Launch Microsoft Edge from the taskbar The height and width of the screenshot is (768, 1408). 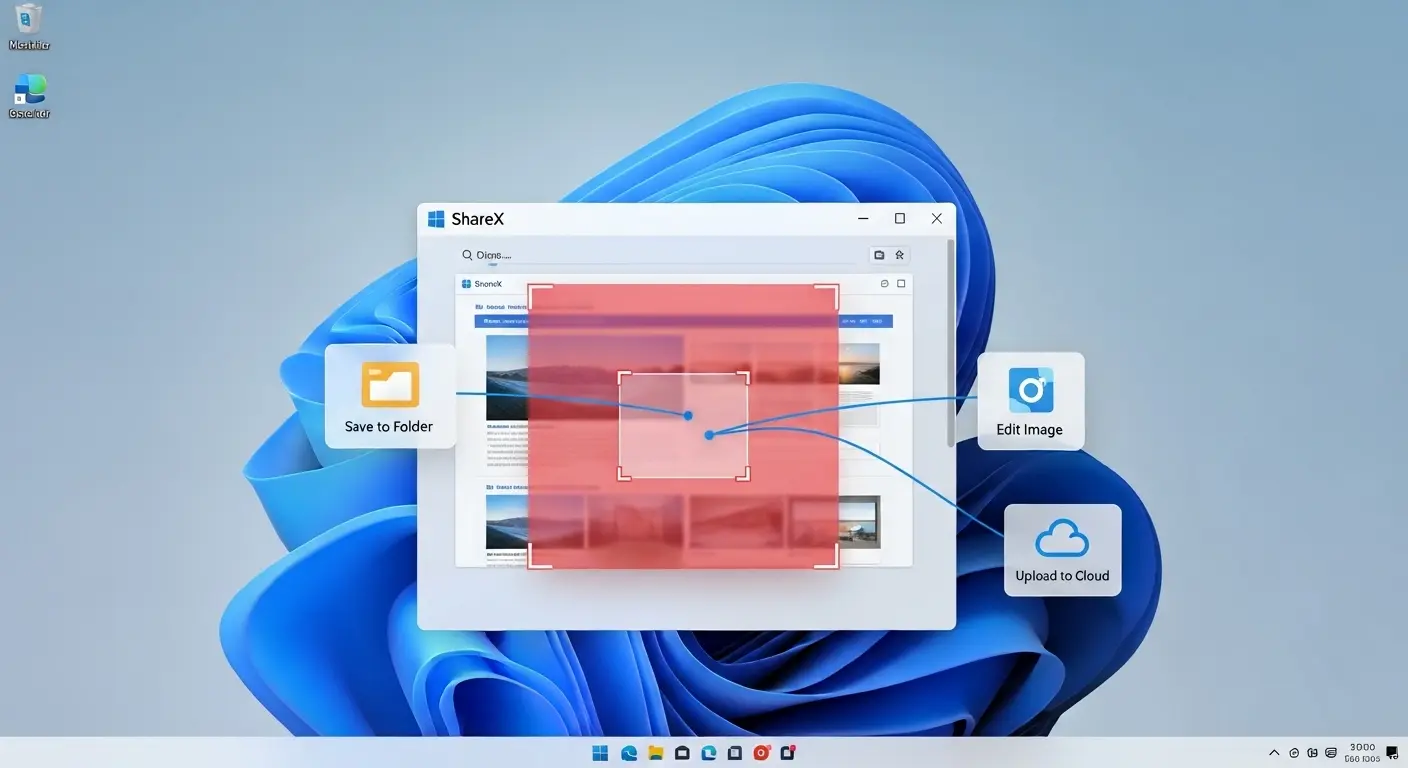click(x=627, y=752)
